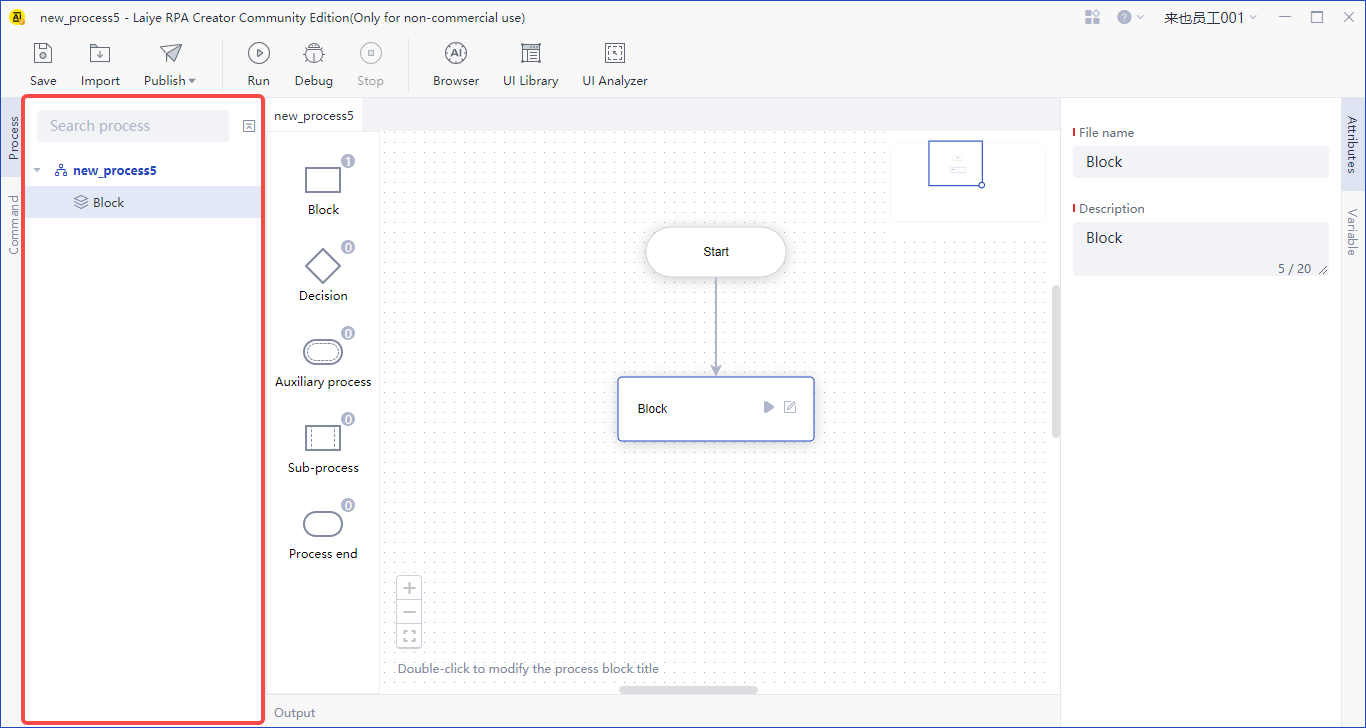The width and height of the screenshot is (1366, 728).
Task: Open the layout grid icon in the title bar
Action: click(1092, 17)
